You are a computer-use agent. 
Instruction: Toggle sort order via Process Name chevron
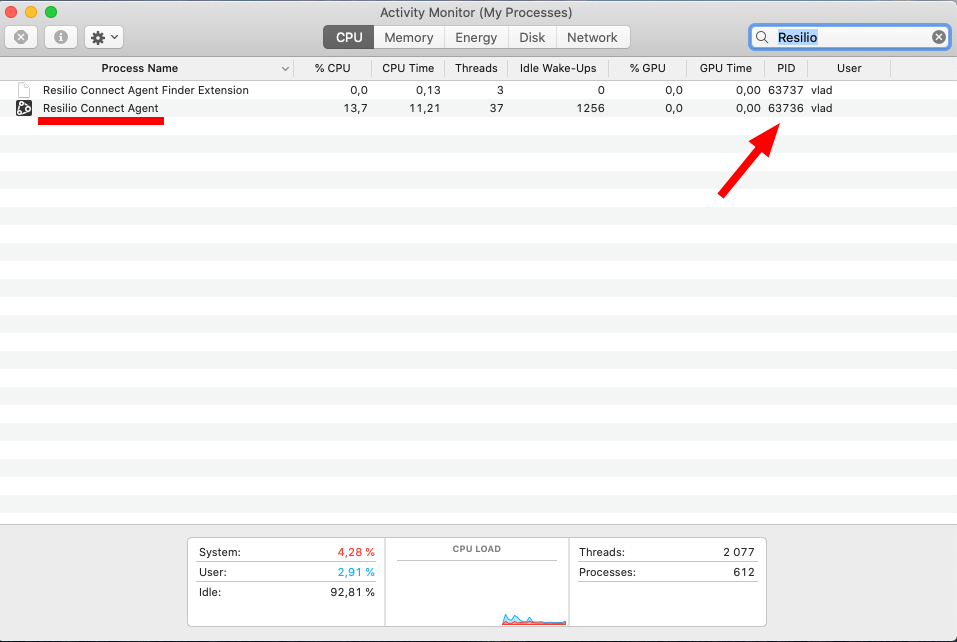[286, 68]
